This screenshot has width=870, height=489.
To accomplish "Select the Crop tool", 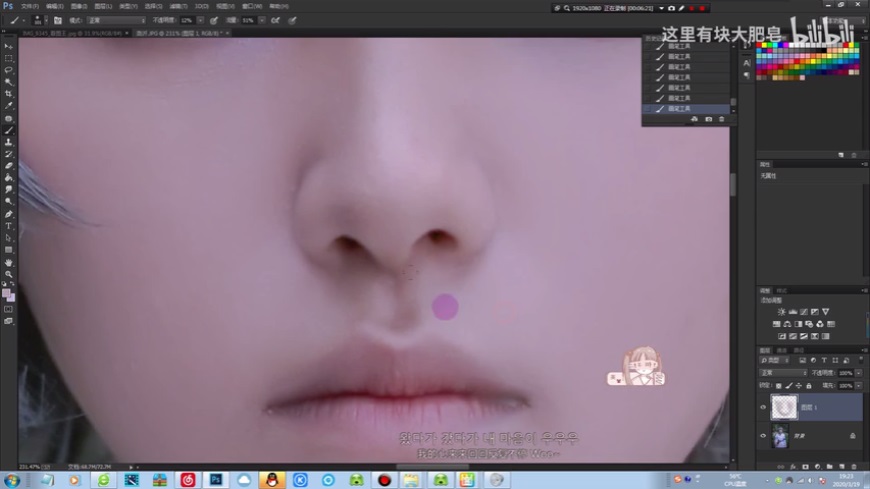I will point(8,94).
